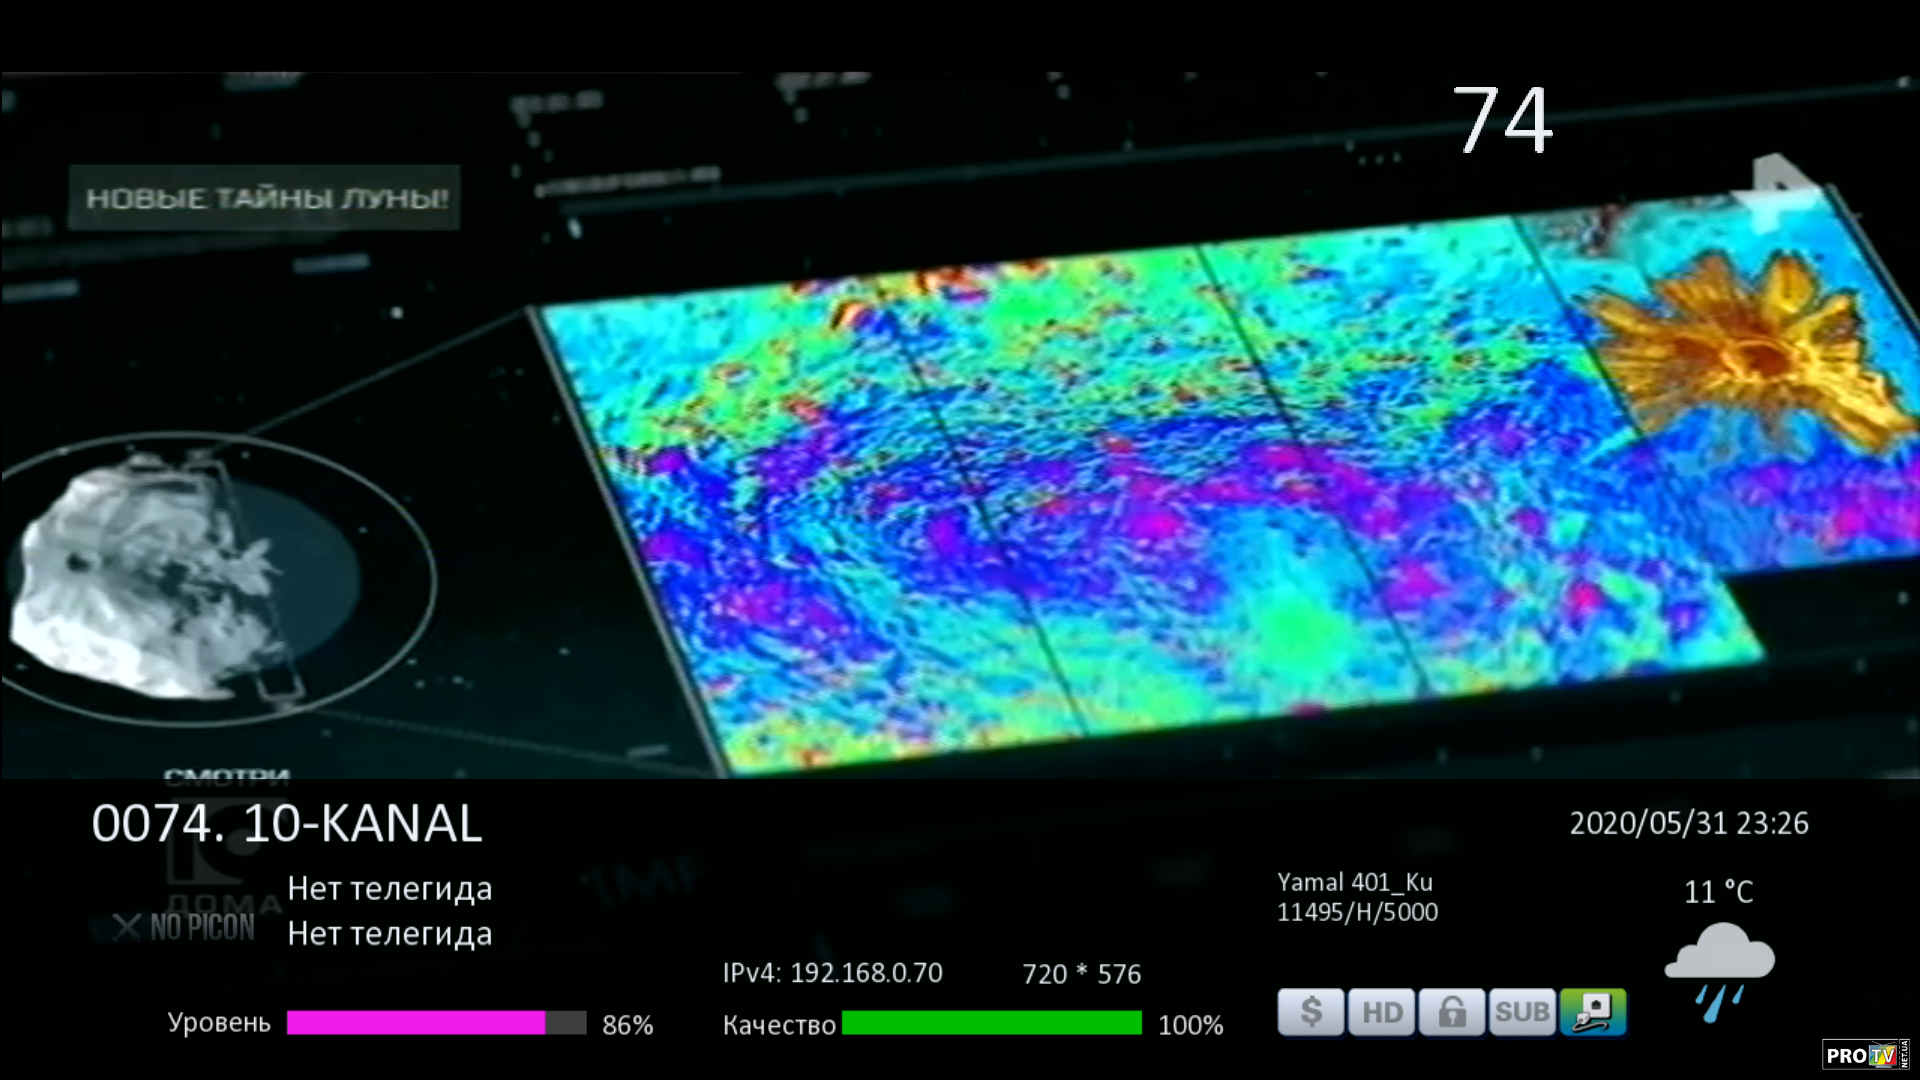Image resolution: width=1920 pixels, height=1080 pixels.
Task: Click the 0074. 10-KANAL channel title
Action: coord(287,824)
